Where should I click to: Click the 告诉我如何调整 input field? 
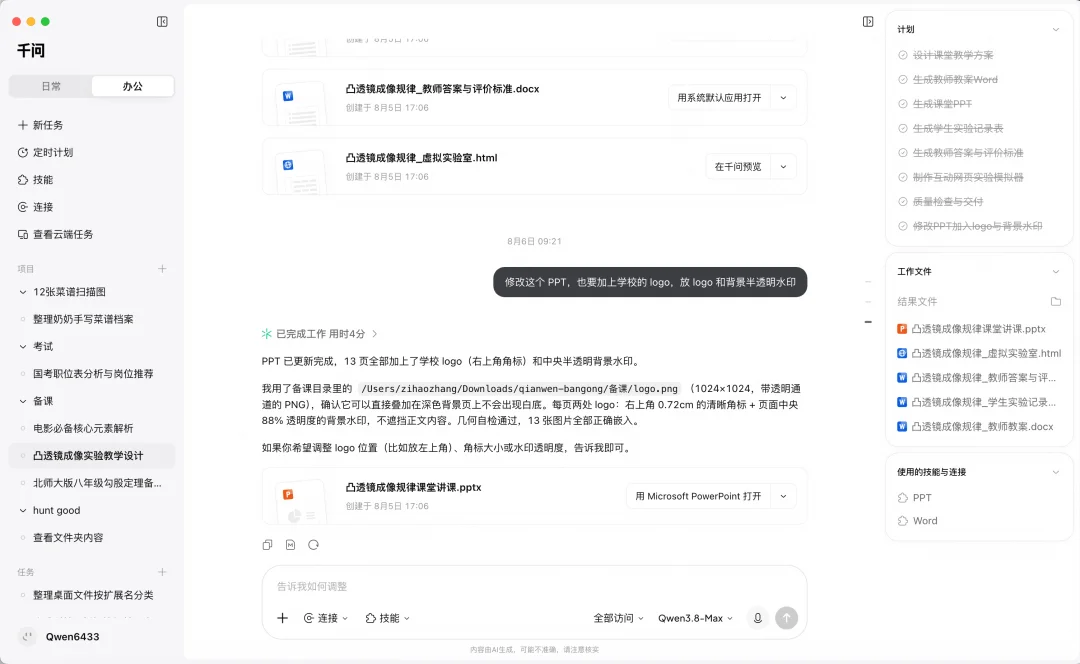click(534, 586)
